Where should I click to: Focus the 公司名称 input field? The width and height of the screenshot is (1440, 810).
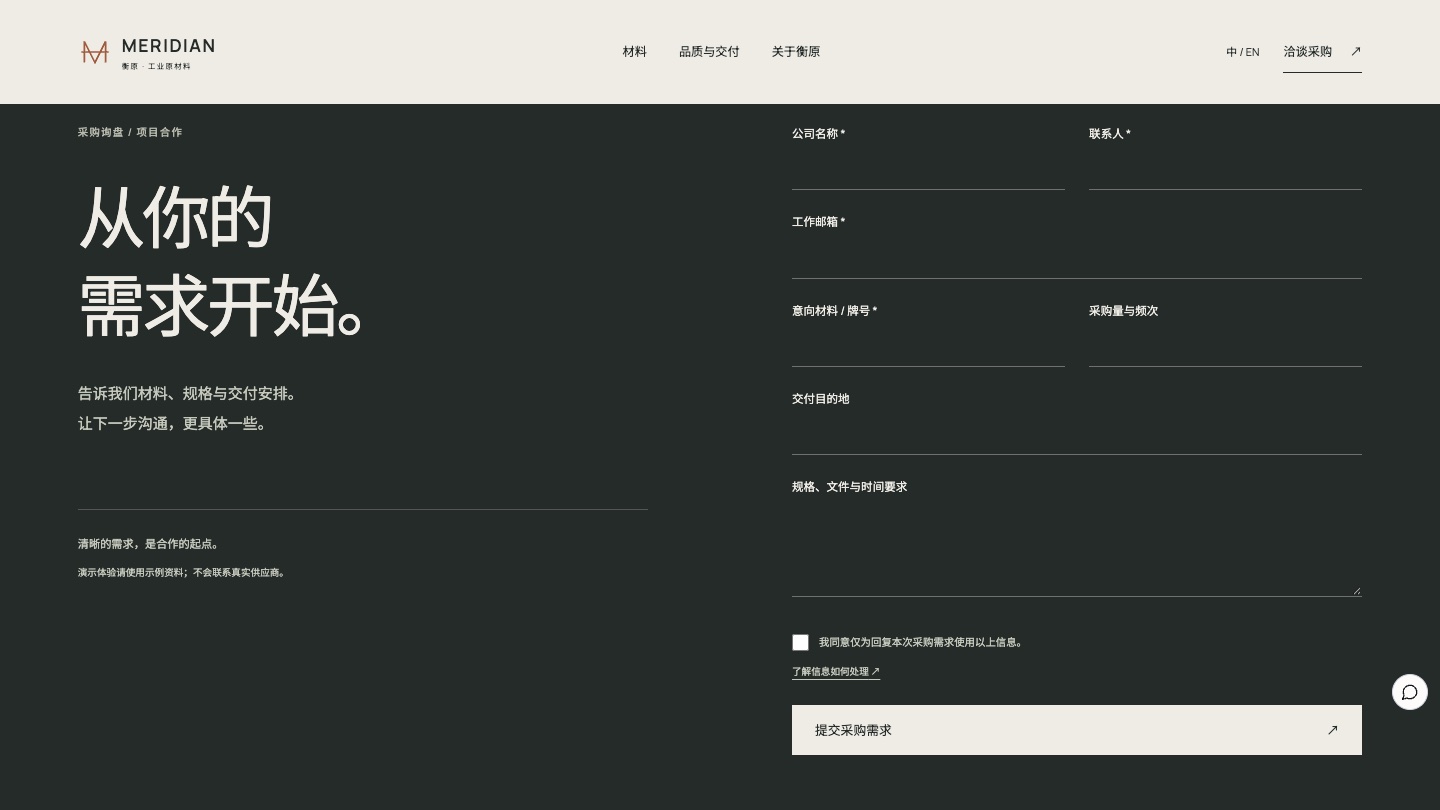point(928,169)
